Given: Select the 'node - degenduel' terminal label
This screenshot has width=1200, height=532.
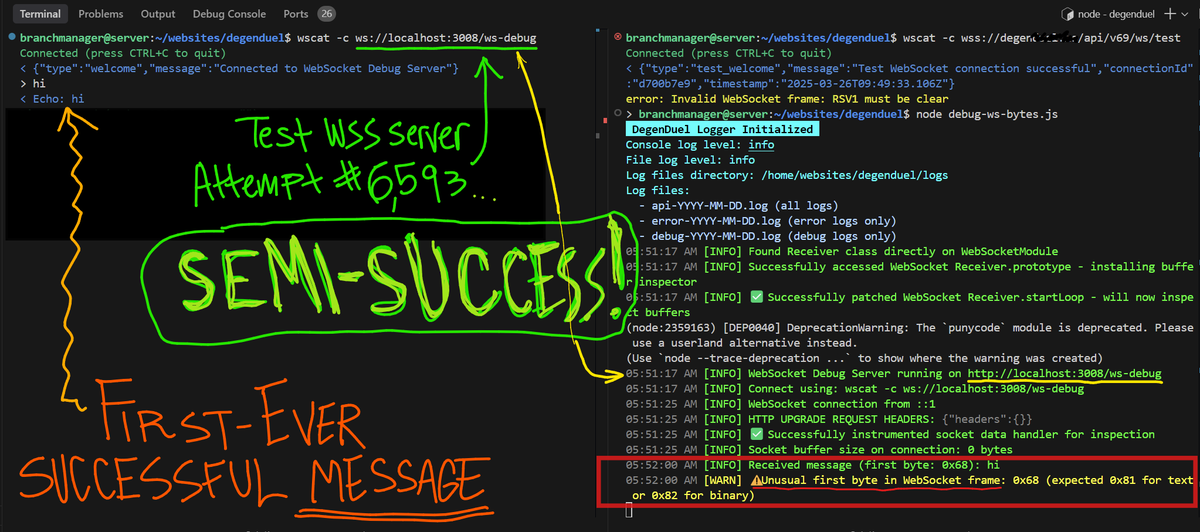Looking at the screenshot, I should [x=1118, y=15].
